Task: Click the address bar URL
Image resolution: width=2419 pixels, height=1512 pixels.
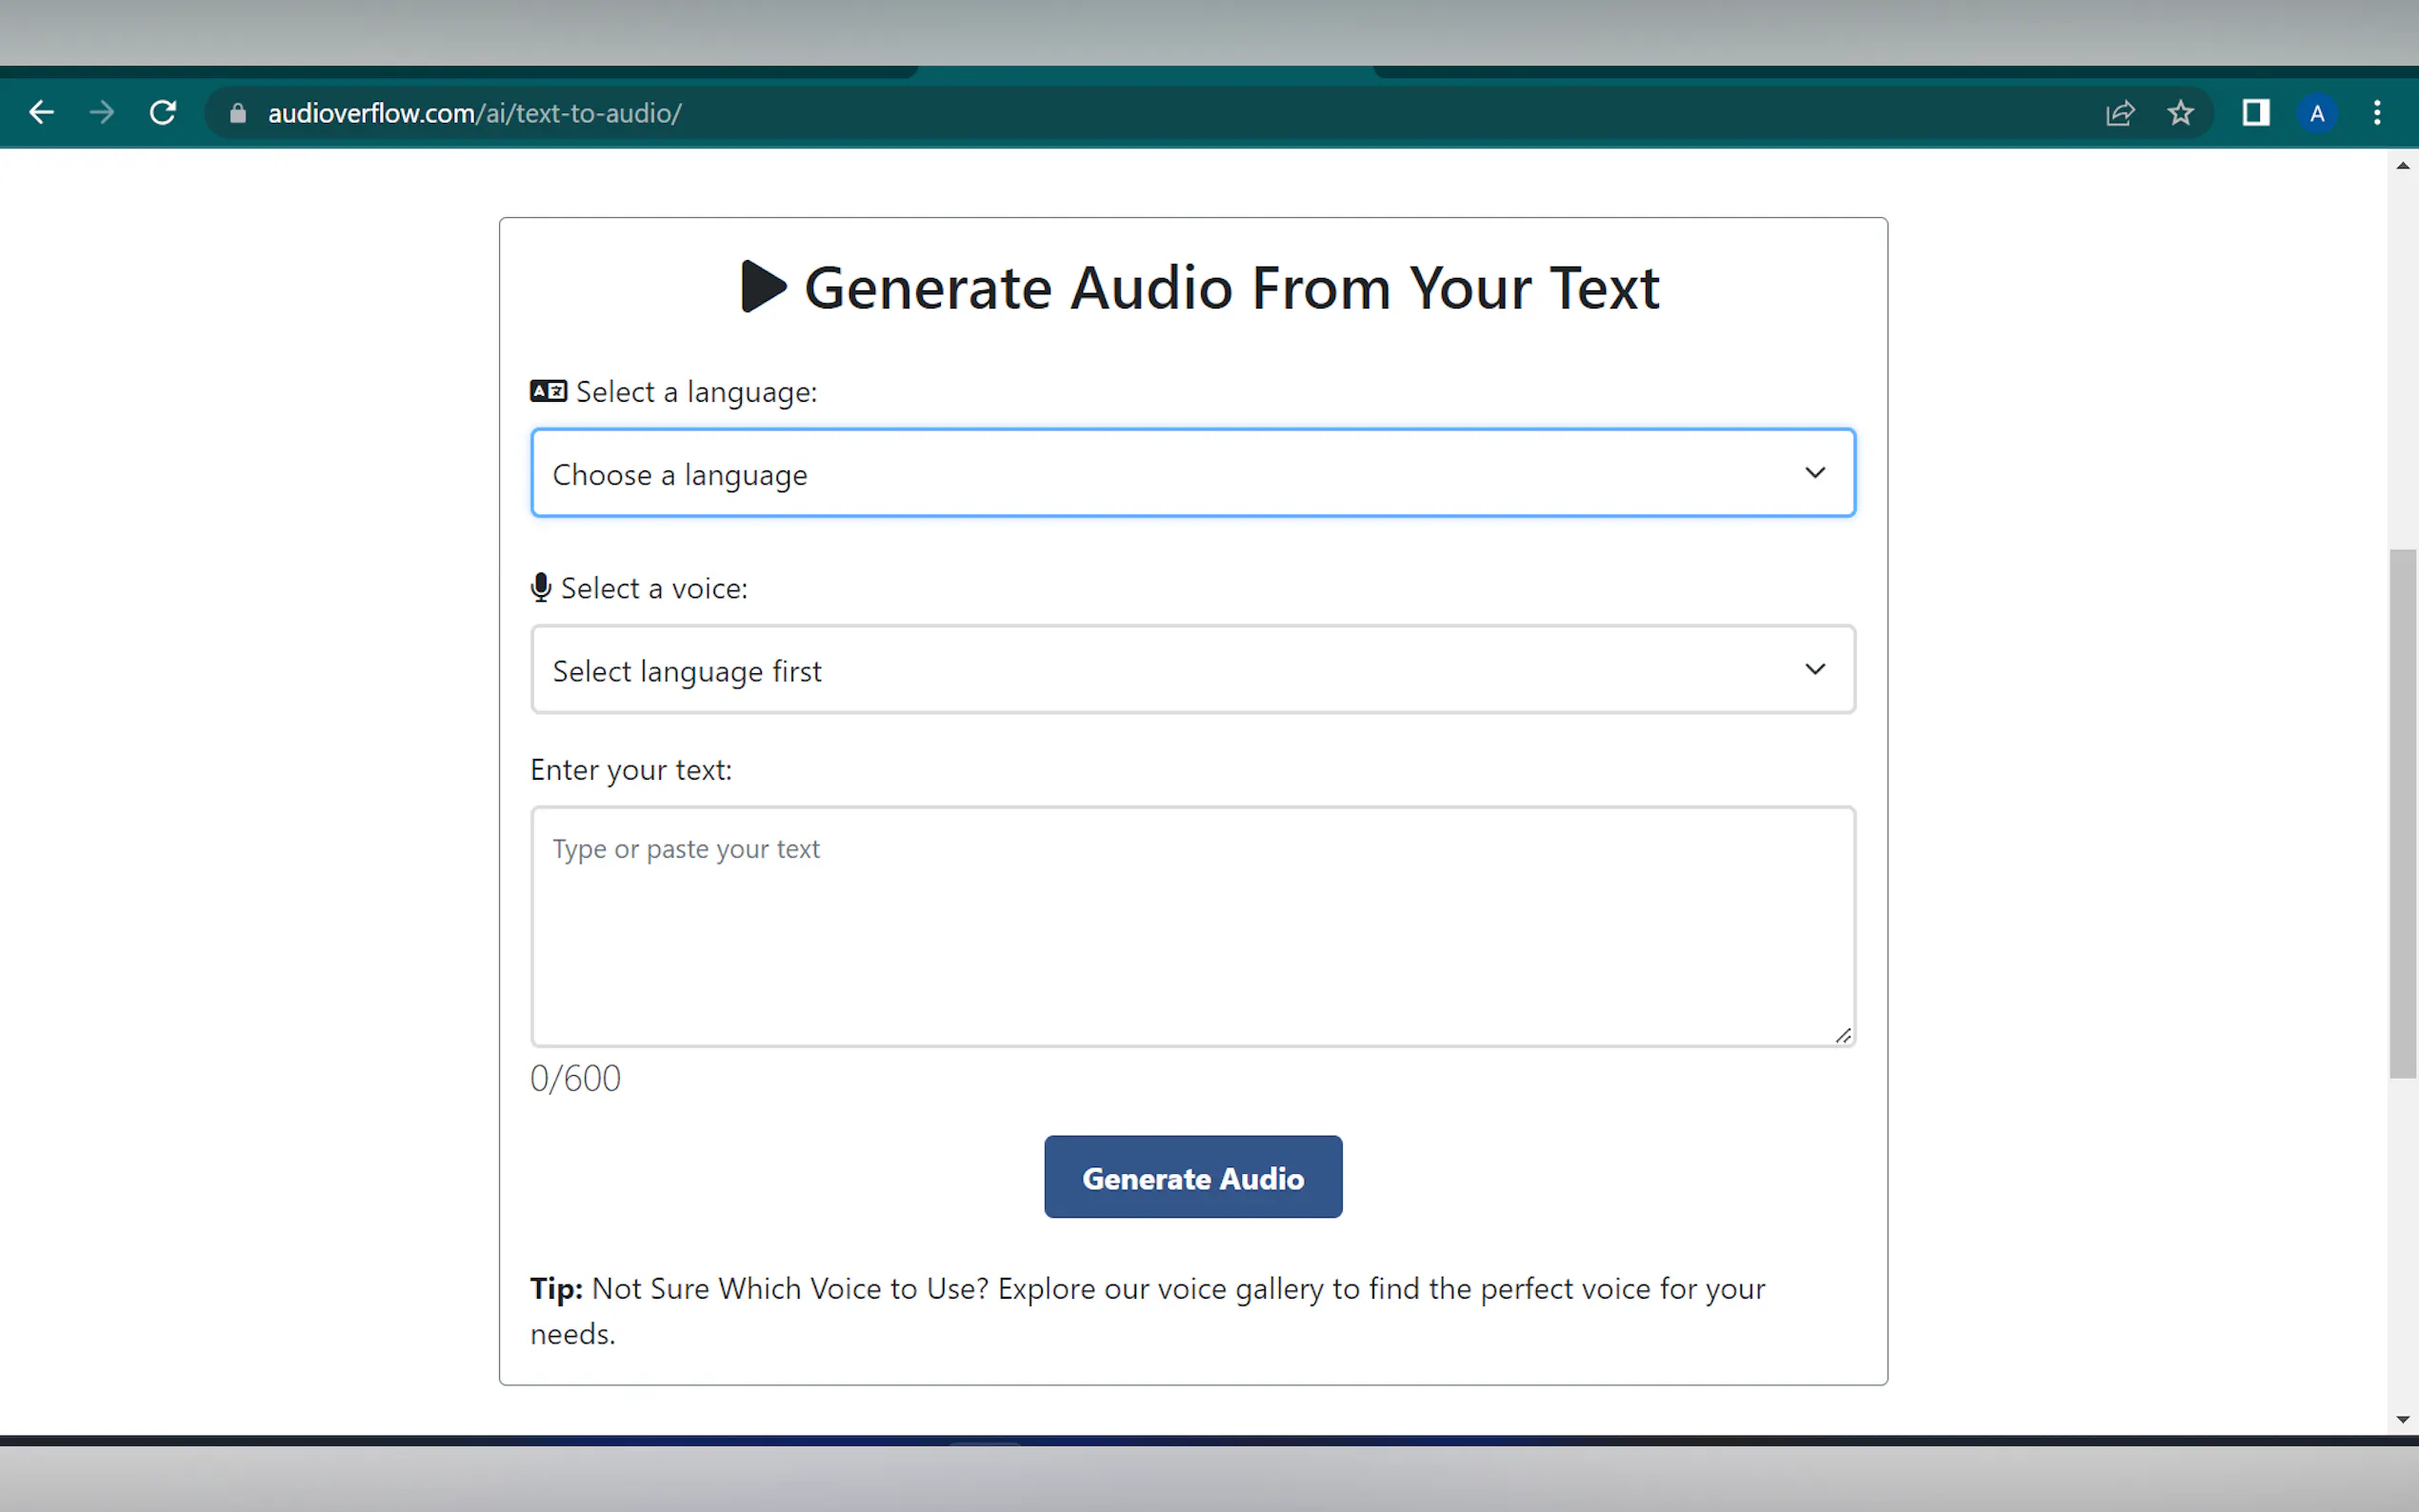Action: pyautogui.click(x=475, y=114)
